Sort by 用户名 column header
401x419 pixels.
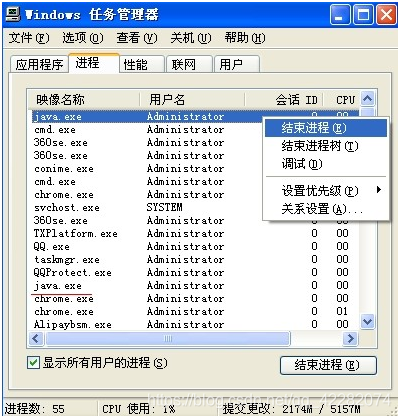tap(192, 99)
